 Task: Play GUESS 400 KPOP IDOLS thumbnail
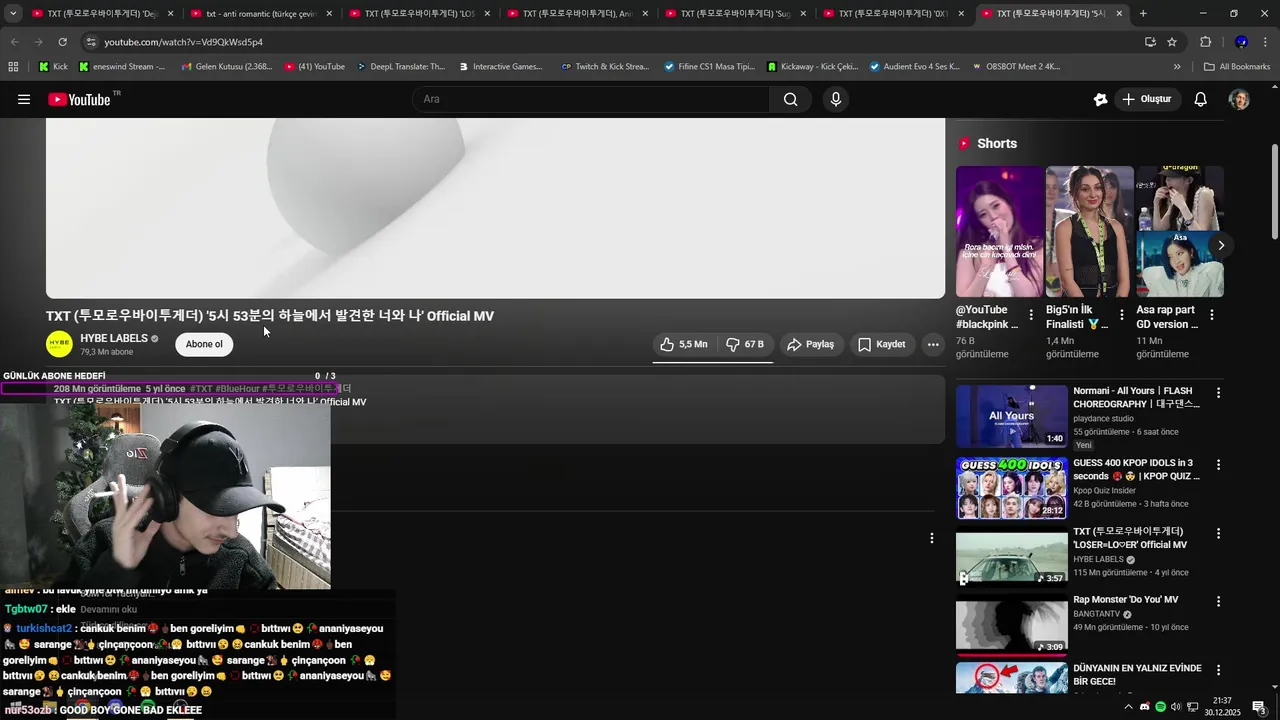tap(1011, 488)
